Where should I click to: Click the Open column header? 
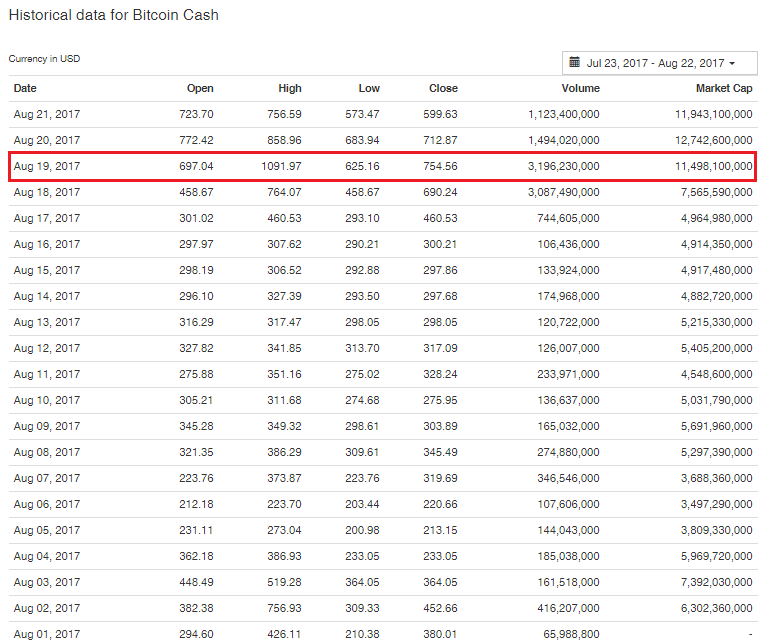200,88
